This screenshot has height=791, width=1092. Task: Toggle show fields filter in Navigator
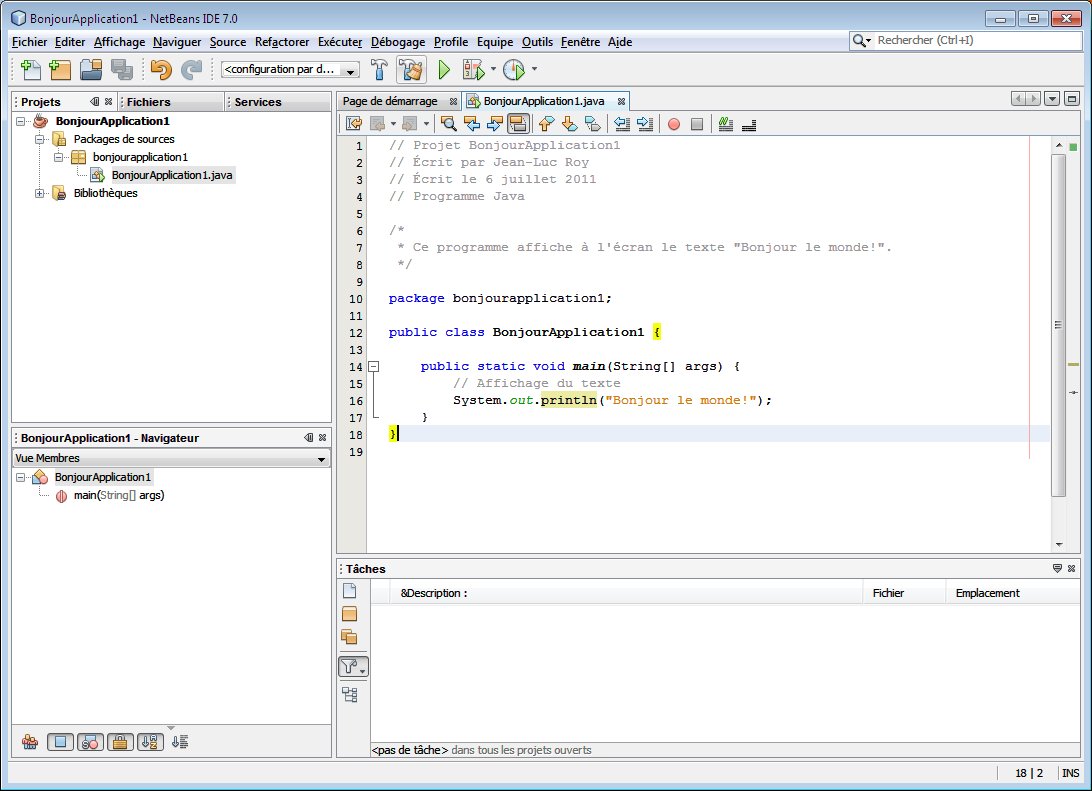click(61, 742)
